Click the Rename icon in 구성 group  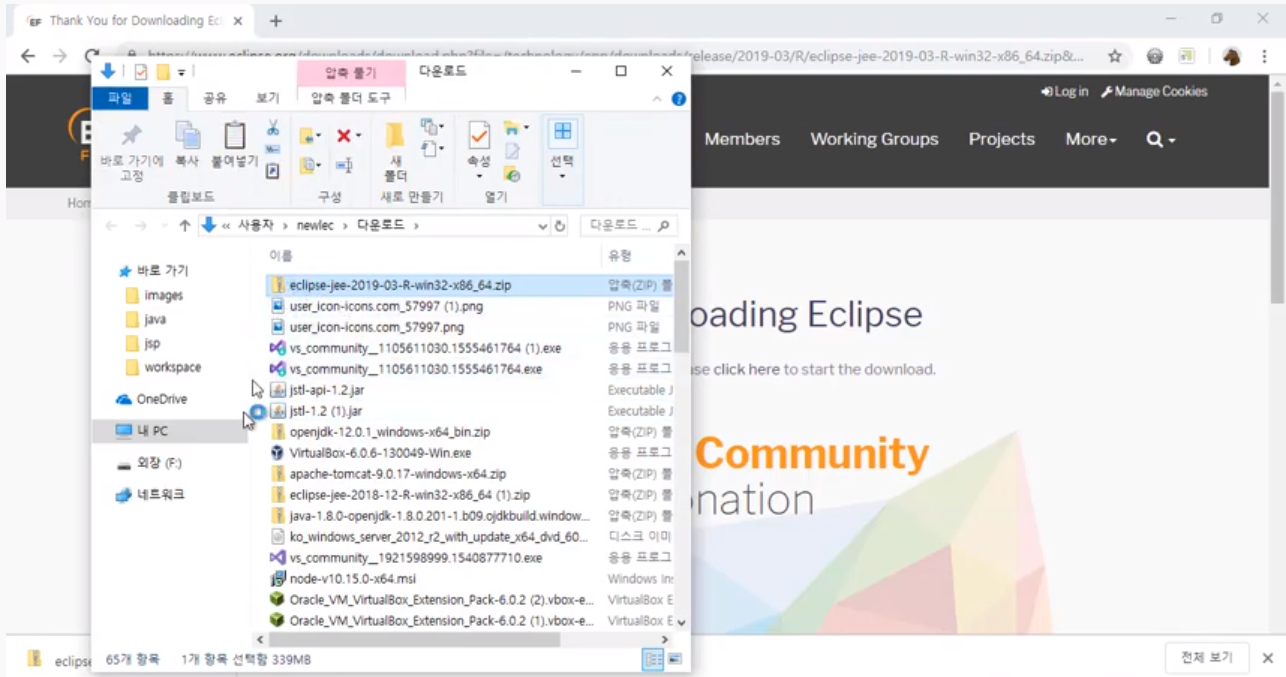click(x=344, y=165)
